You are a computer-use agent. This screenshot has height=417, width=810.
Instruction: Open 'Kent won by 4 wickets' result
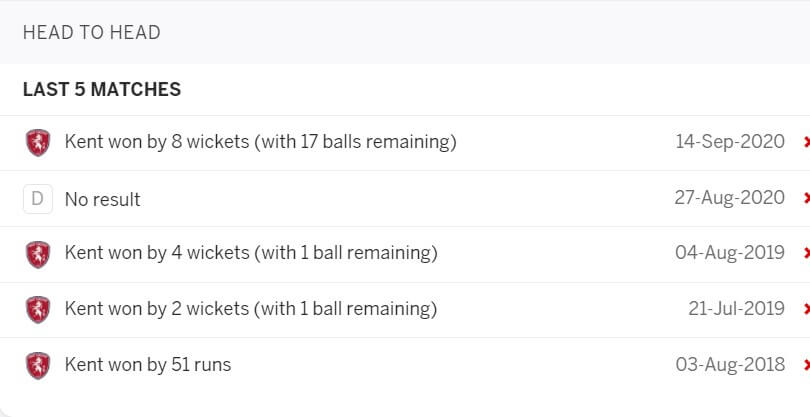point(251,253)
